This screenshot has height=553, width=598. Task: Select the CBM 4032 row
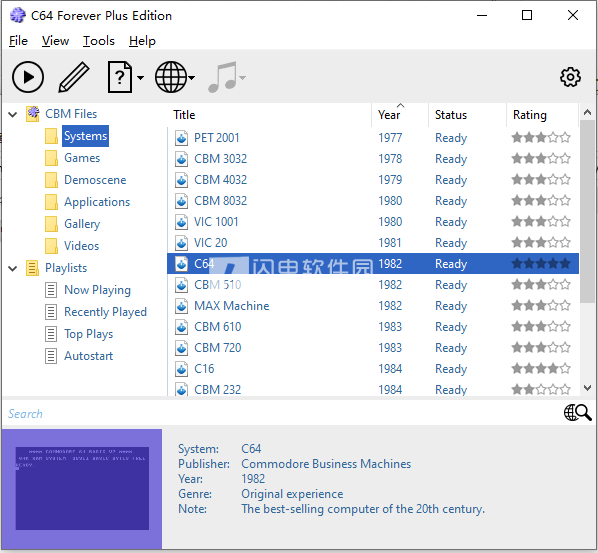click(x=373, y=179)
